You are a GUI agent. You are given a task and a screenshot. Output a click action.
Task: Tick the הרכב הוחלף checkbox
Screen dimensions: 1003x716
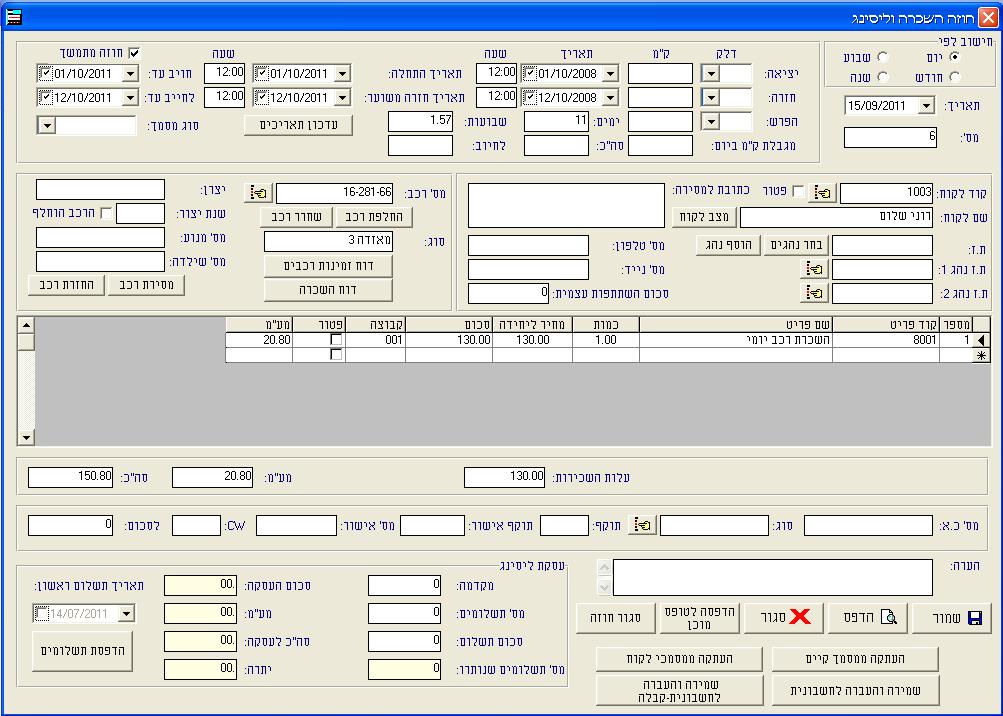[106, 213]
